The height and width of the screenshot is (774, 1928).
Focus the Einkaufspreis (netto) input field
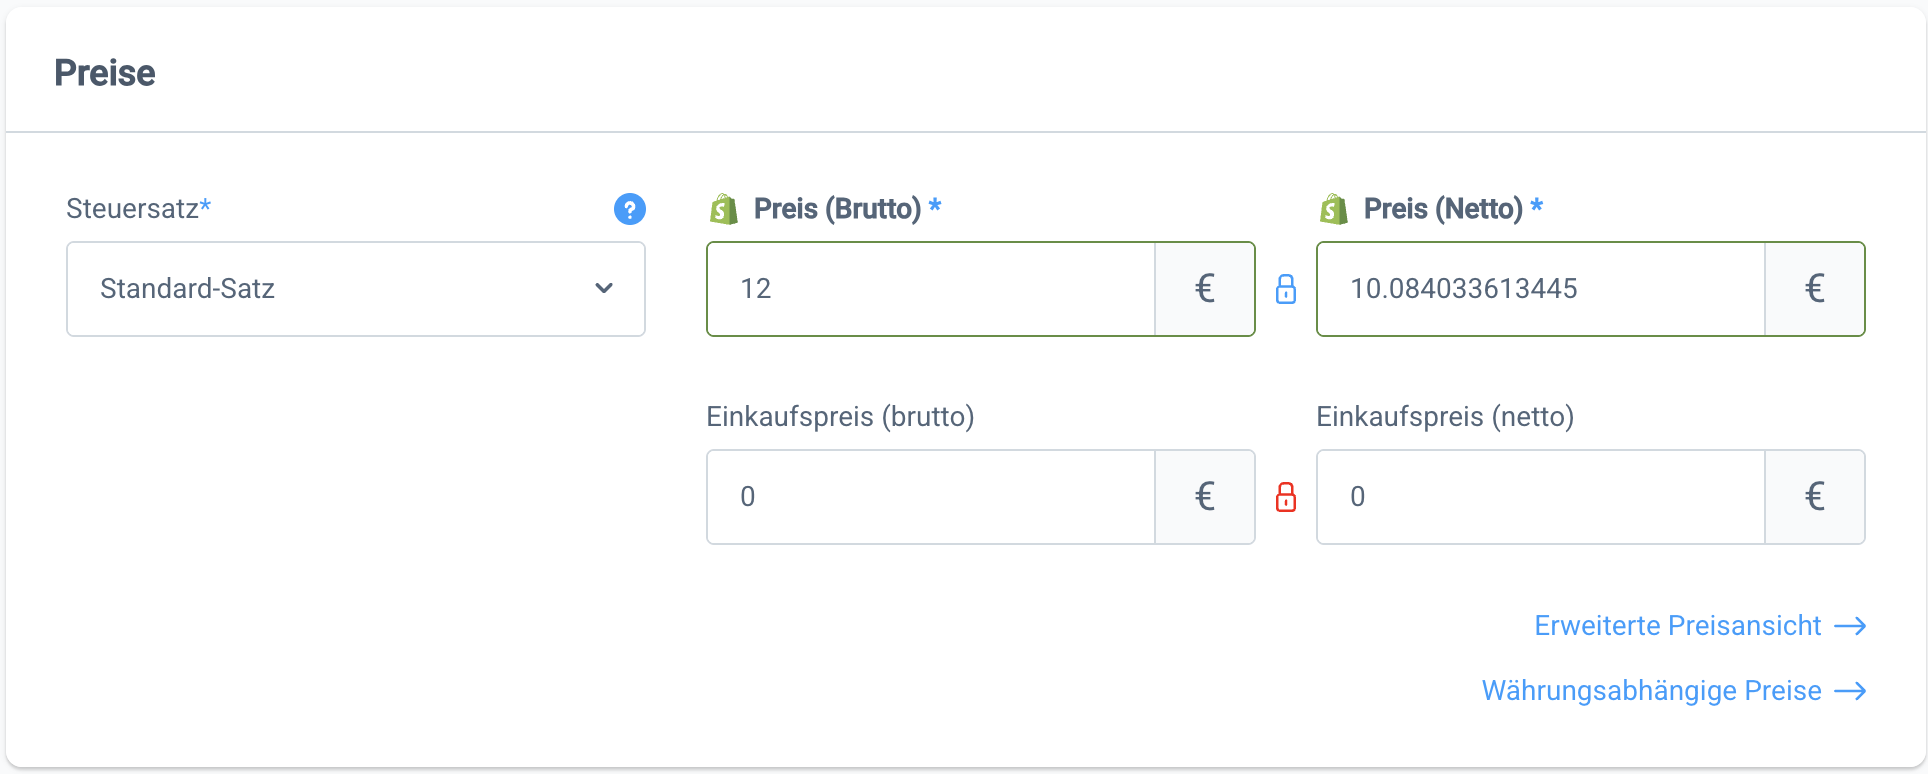[x=1540, y=497]
